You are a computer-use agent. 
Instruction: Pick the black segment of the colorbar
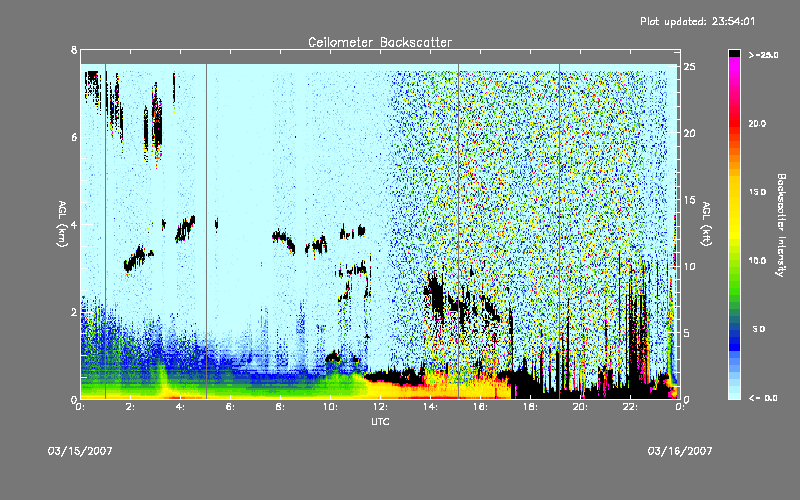coord(734,53)
